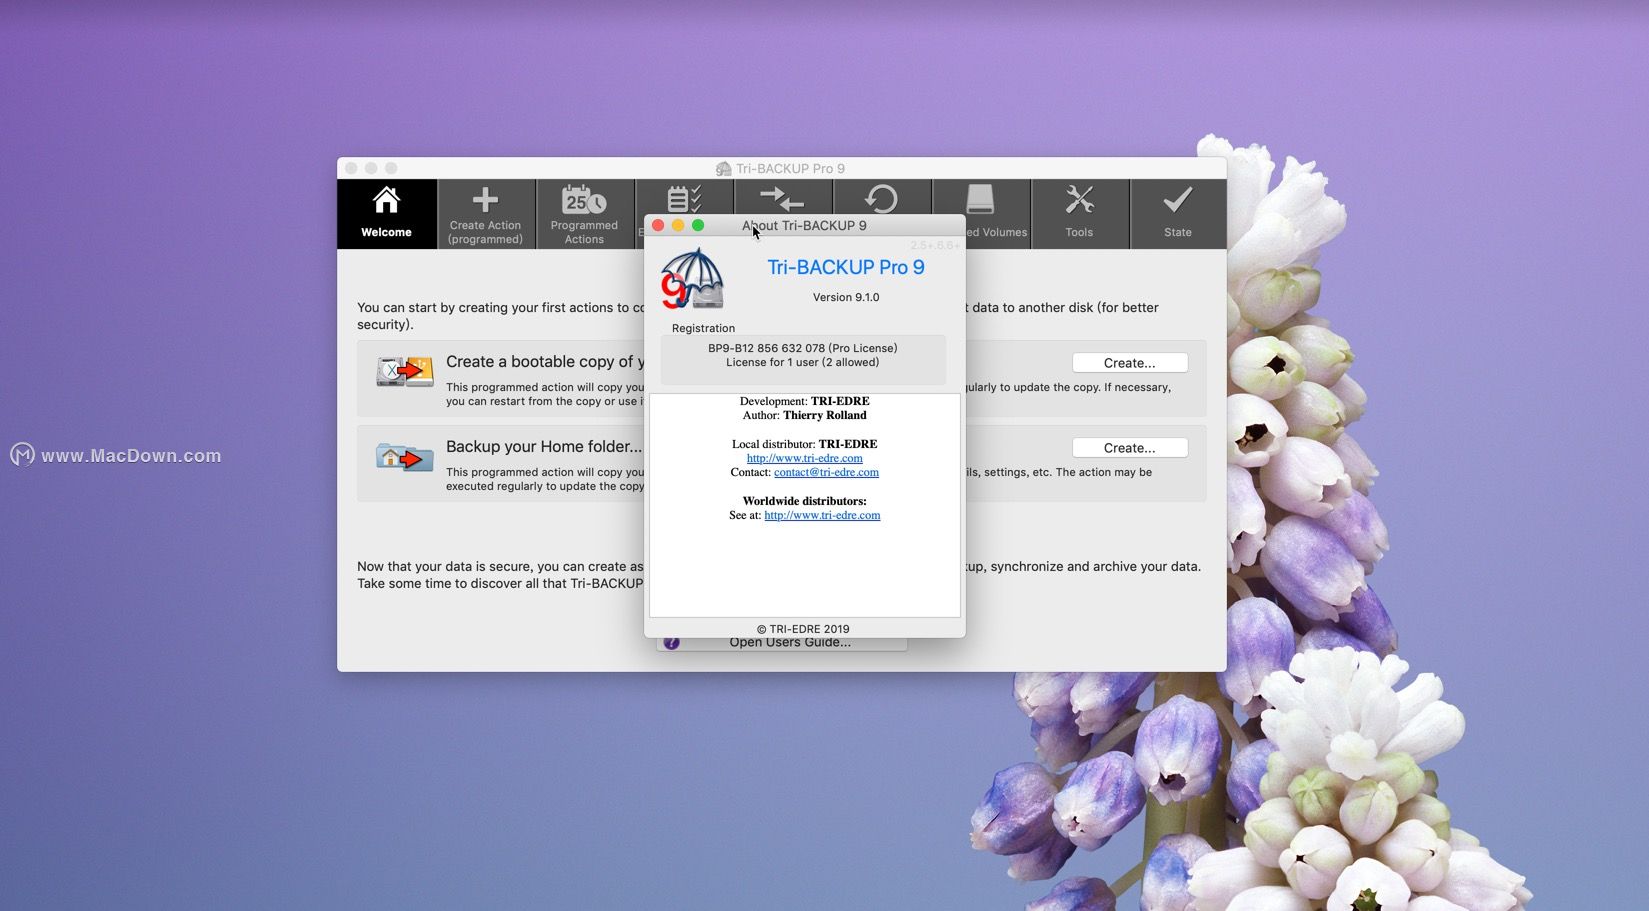
Task: Close the About Tri-BACKUP 9 dialog
Action: pyautogui.click(x=658, y=225)
